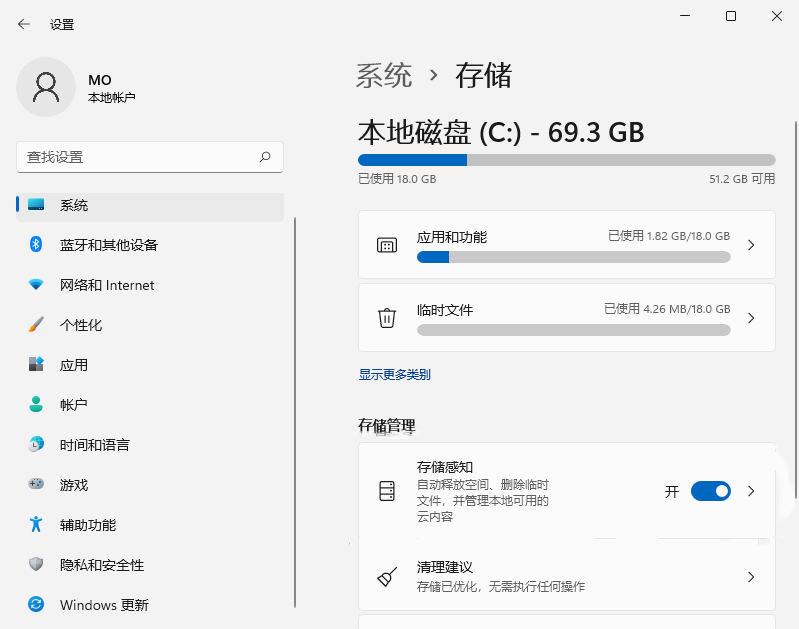Click the MO user avatar icon
The width and height of the screenshot is (799, 629).
45,87
